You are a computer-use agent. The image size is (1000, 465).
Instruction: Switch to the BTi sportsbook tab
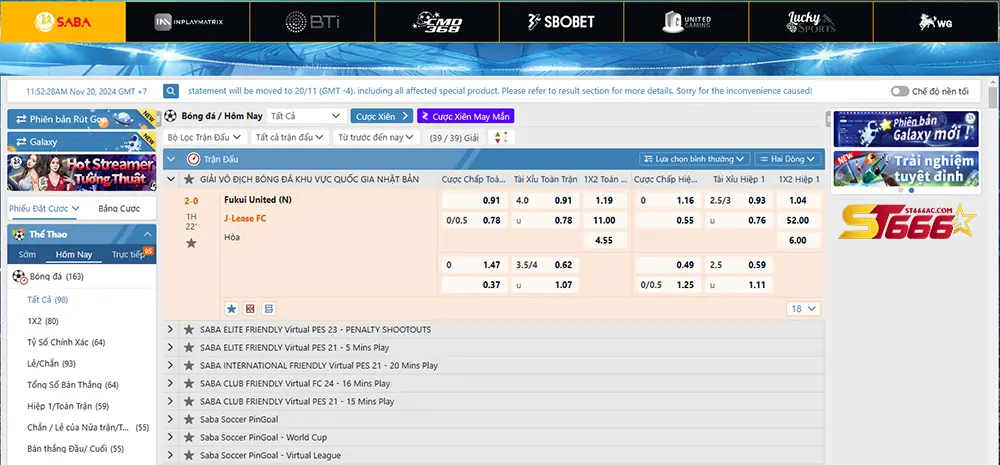click(x=312, y=22)
